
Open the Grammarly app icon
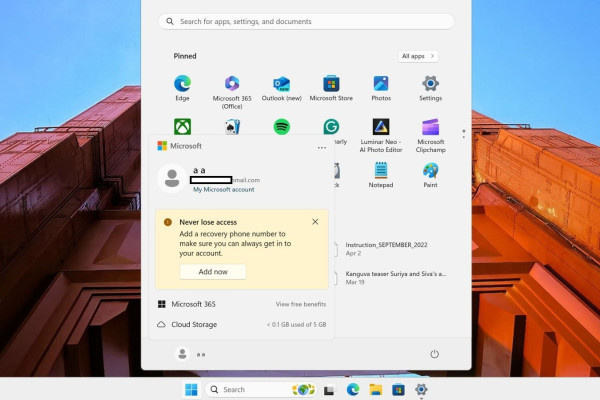point(331,127)
